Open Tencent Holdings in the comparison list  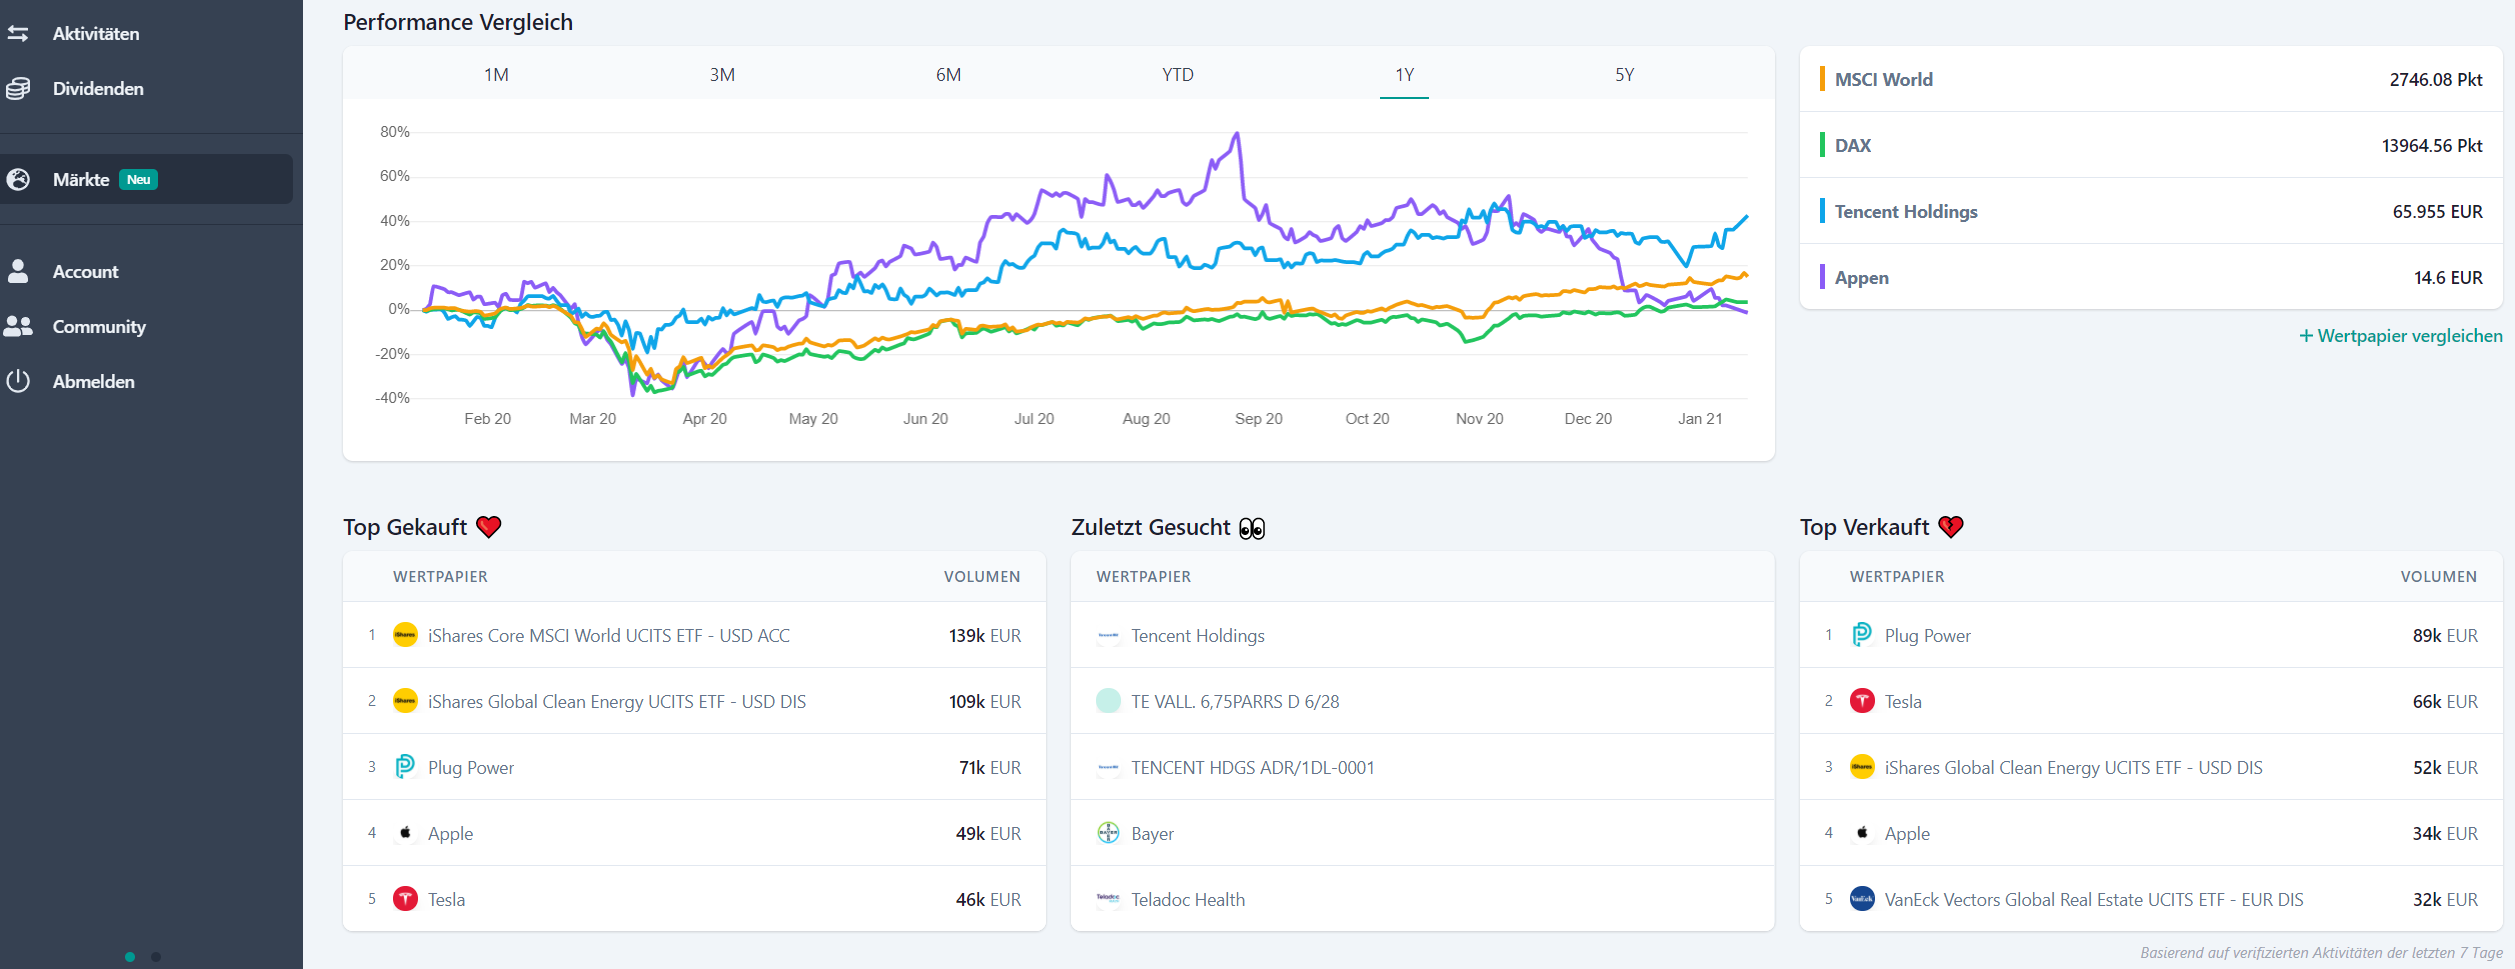pos(2151,211)
